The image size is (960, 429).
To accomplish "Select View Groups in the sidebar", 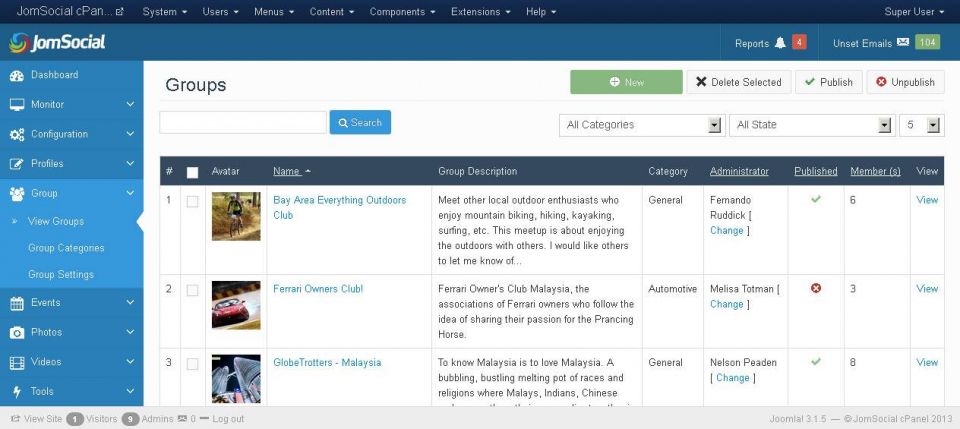I will coord(56,222).
